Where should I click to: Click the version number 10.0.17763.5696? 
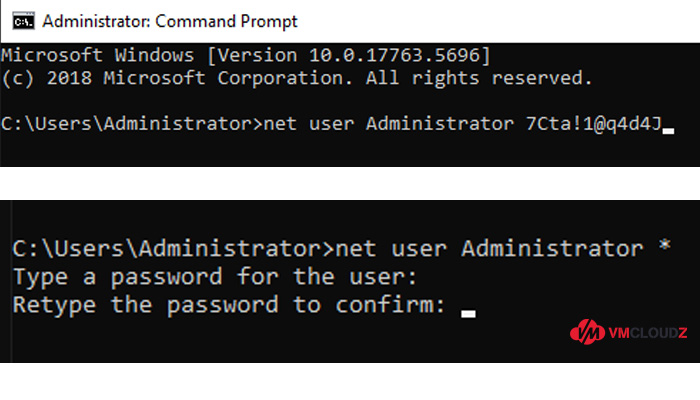394,55
